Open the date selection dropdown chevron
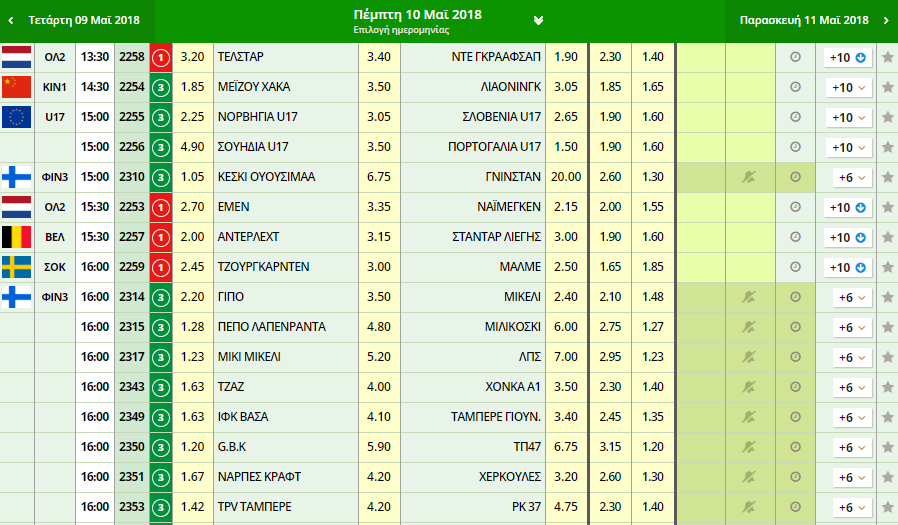 (539, 20)
